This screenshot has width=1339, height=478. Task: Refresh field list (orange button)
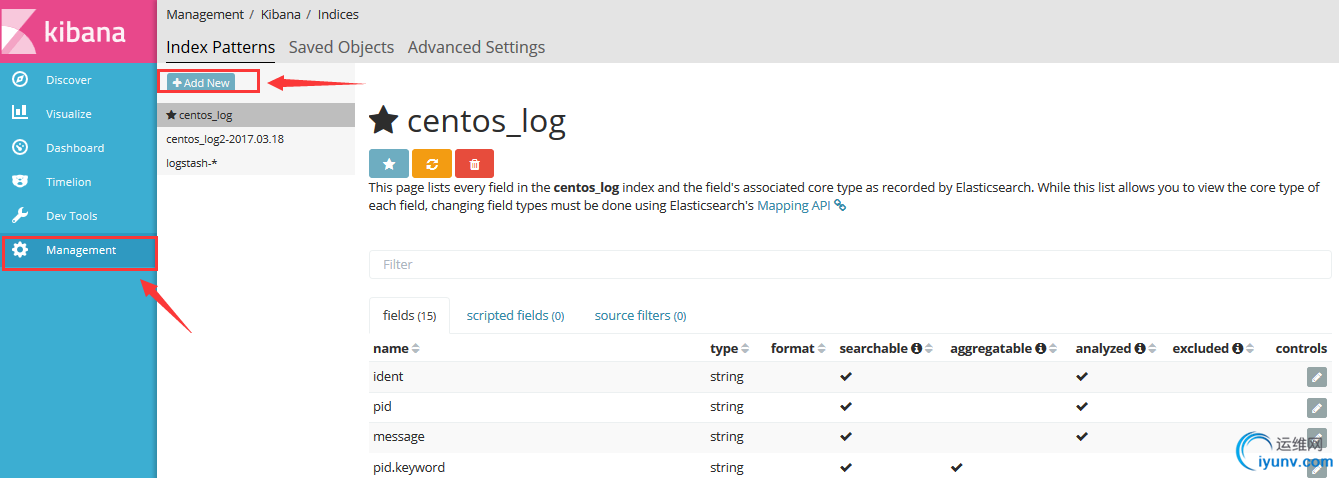431,164
